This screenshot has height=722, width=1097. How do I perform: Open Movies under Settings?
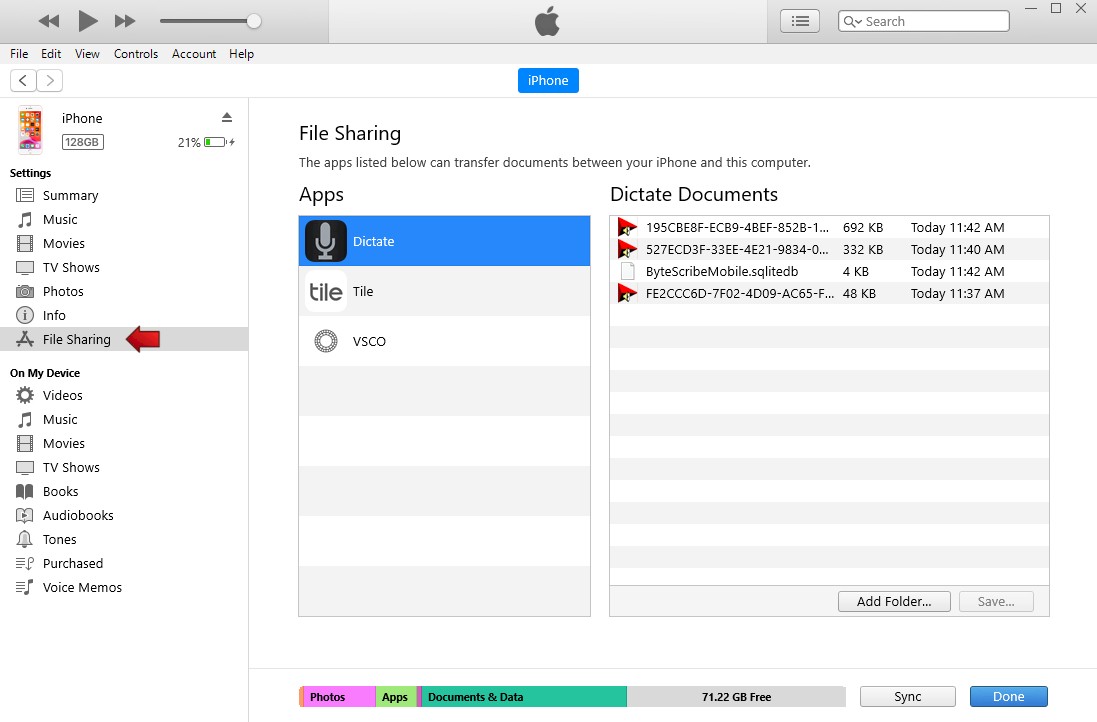[x=125, y=243]
